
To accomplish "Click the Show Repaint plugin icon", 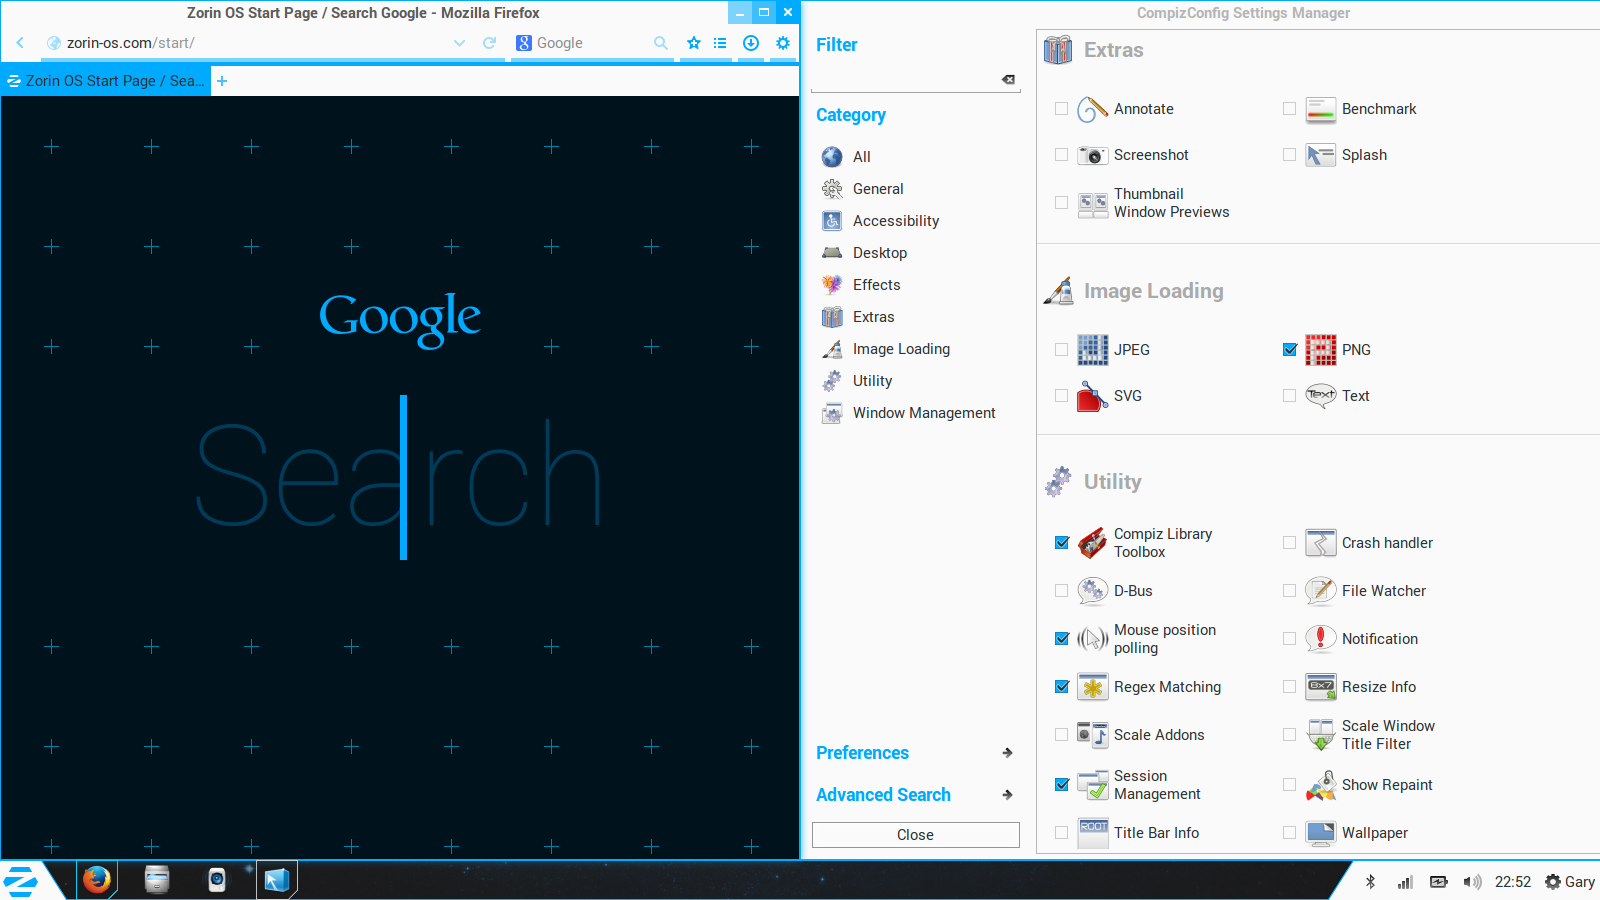I will 1320,785.
